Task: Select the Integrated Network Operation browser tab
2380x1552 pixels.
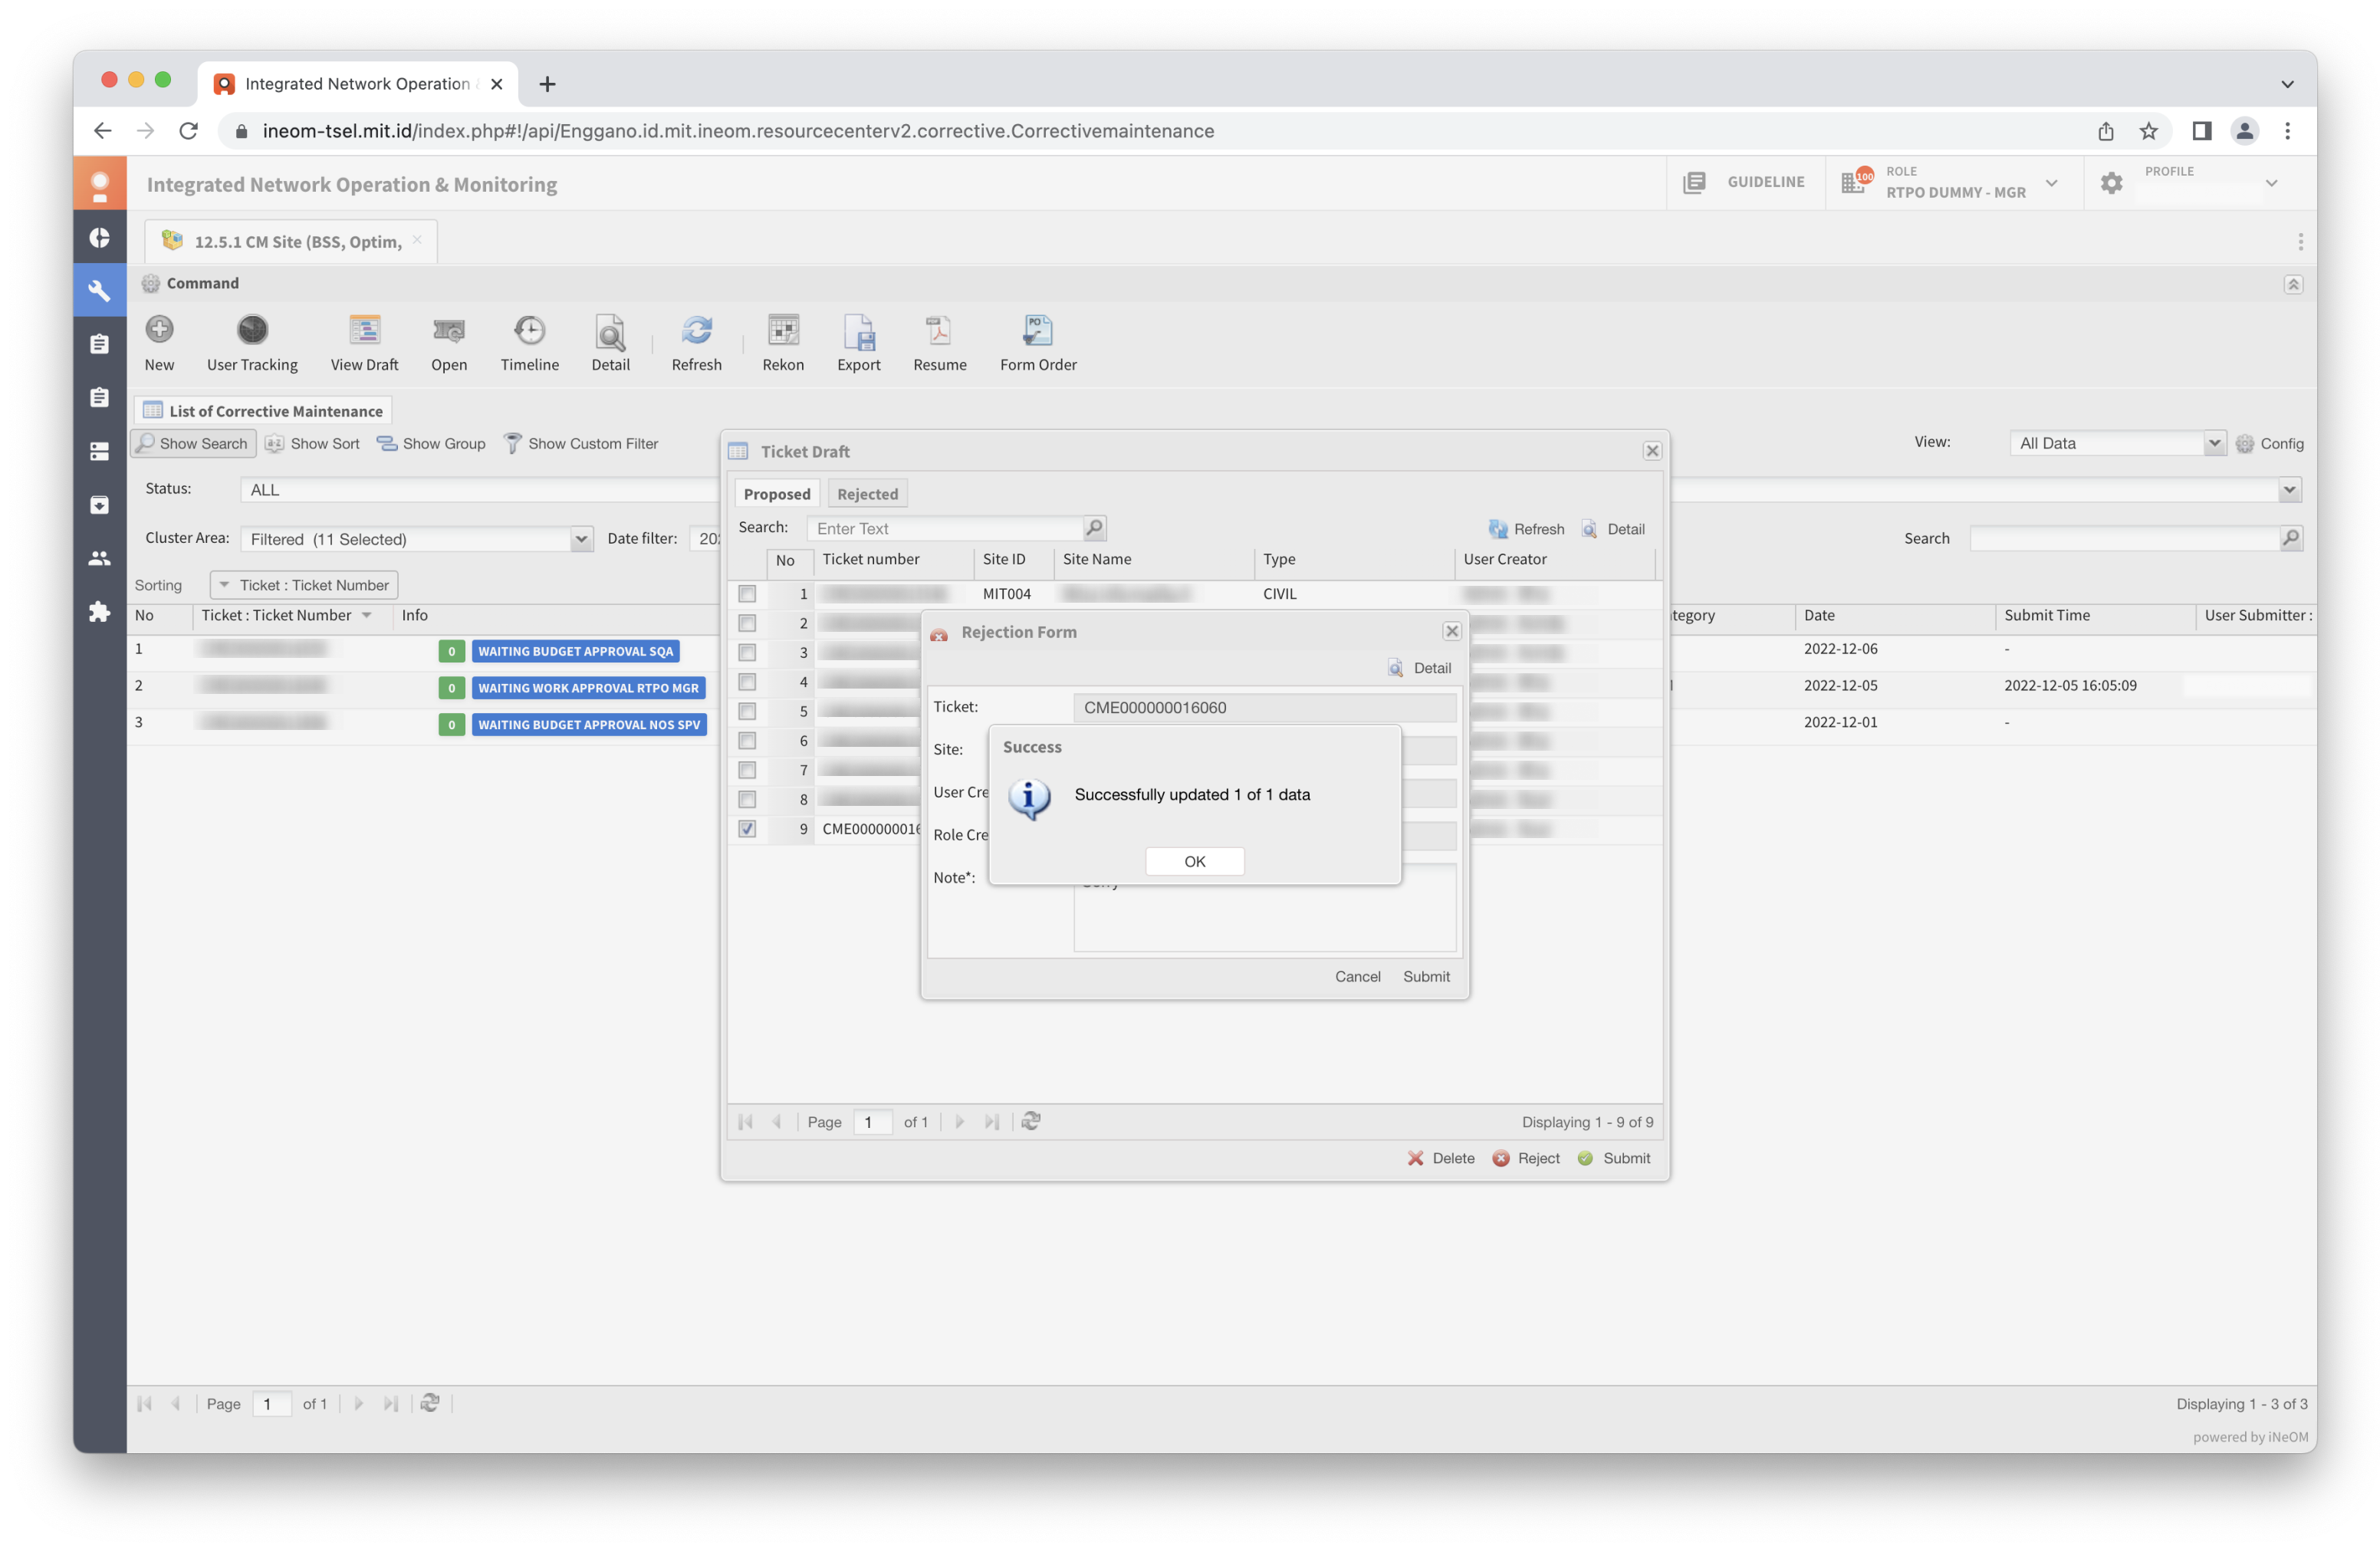Action: (x=358, y=84)
